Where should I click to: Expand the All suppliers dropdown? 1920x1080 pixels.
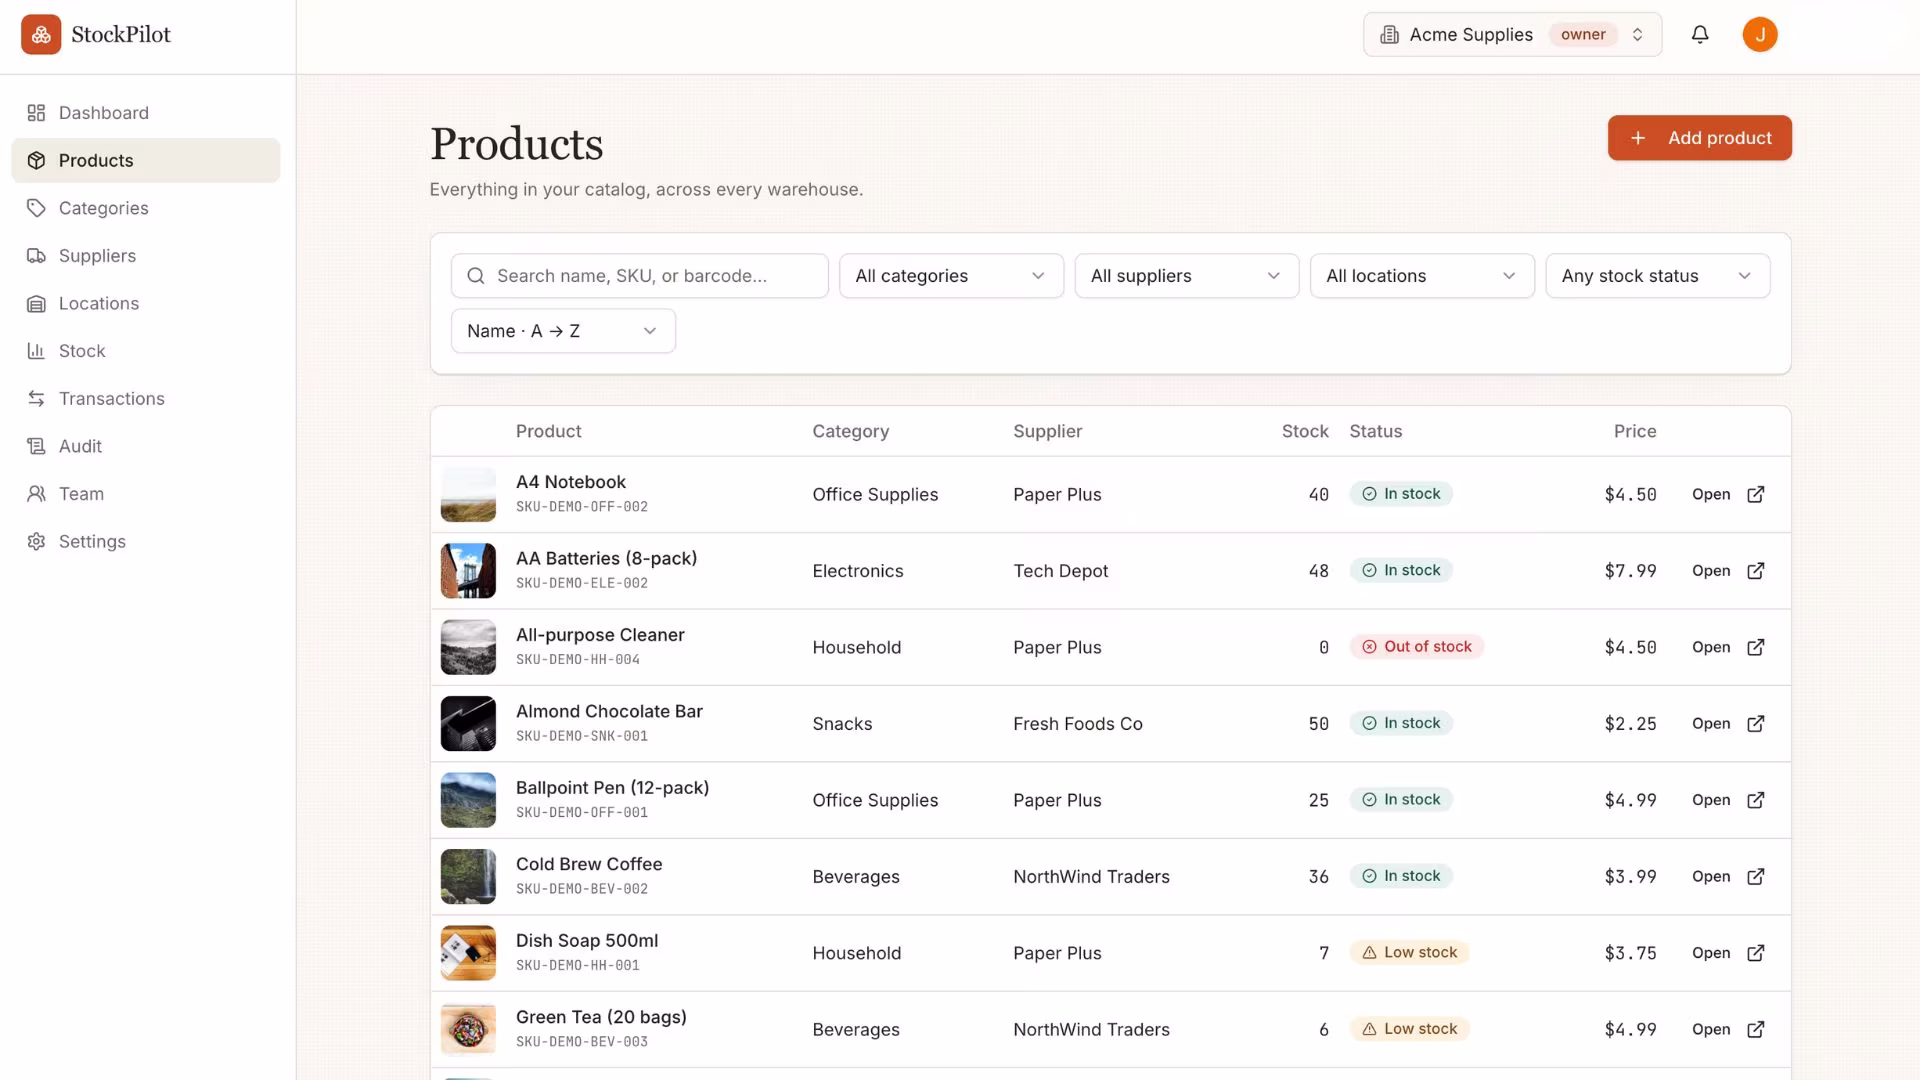click(1187, 276)
